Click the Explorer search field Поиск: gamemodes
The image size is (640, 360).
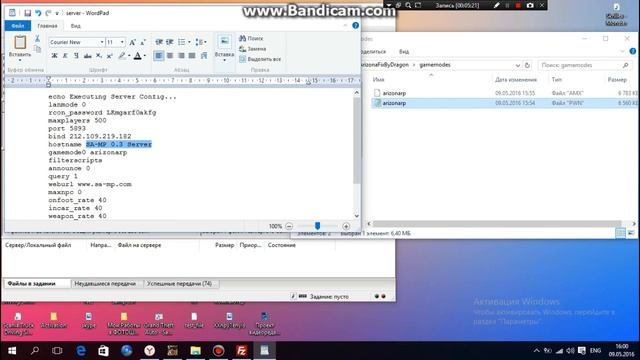[x=584, y=65]
